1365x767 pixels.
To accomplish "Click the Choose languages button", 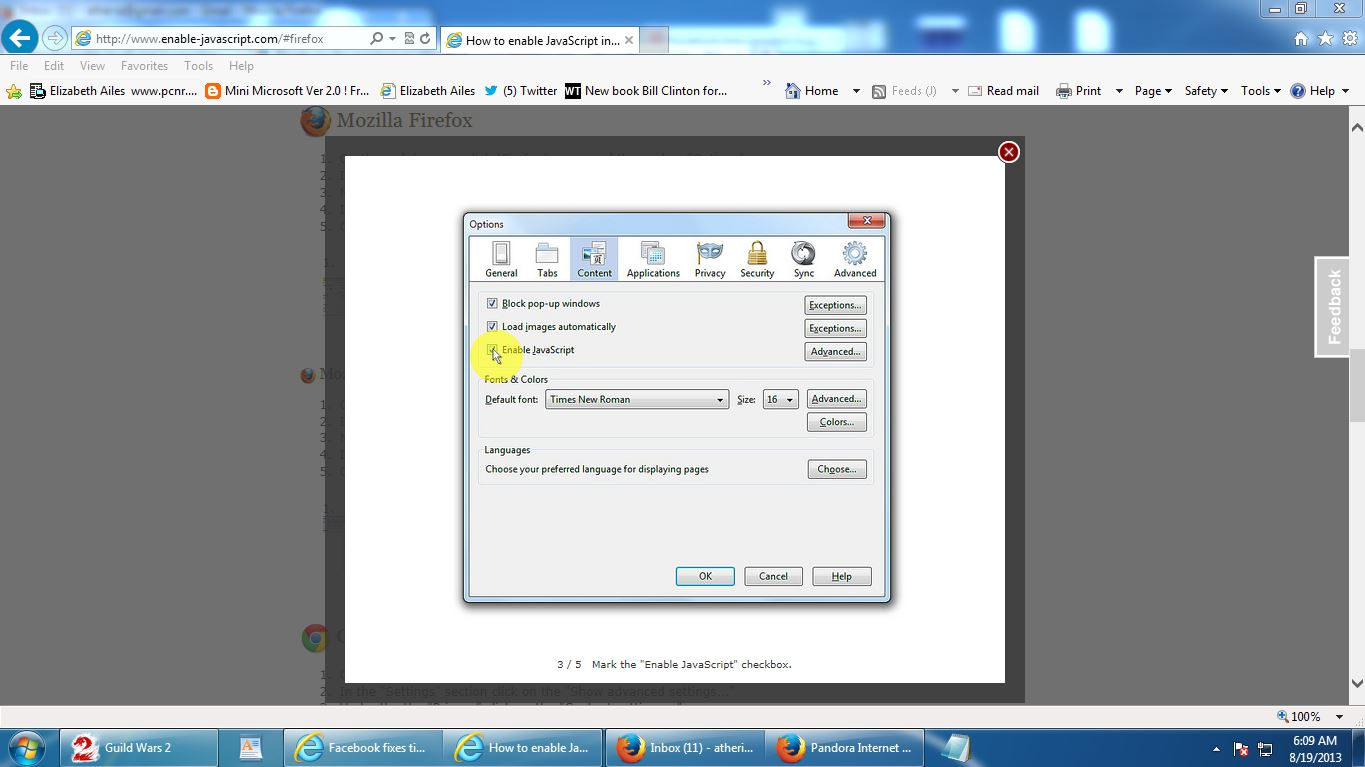I will pos(837,469).
